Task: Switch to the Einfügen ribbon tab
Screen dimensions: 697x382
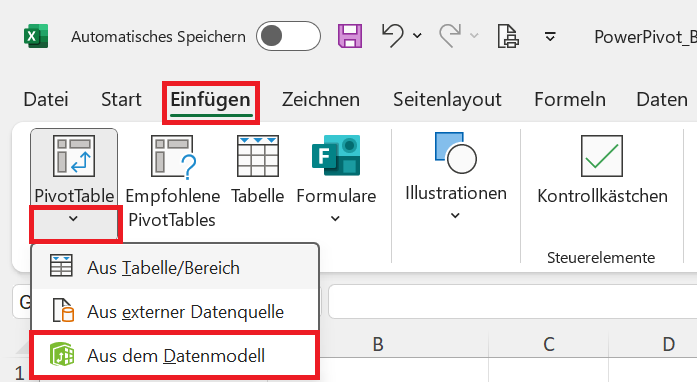Action: click(211, 100)
